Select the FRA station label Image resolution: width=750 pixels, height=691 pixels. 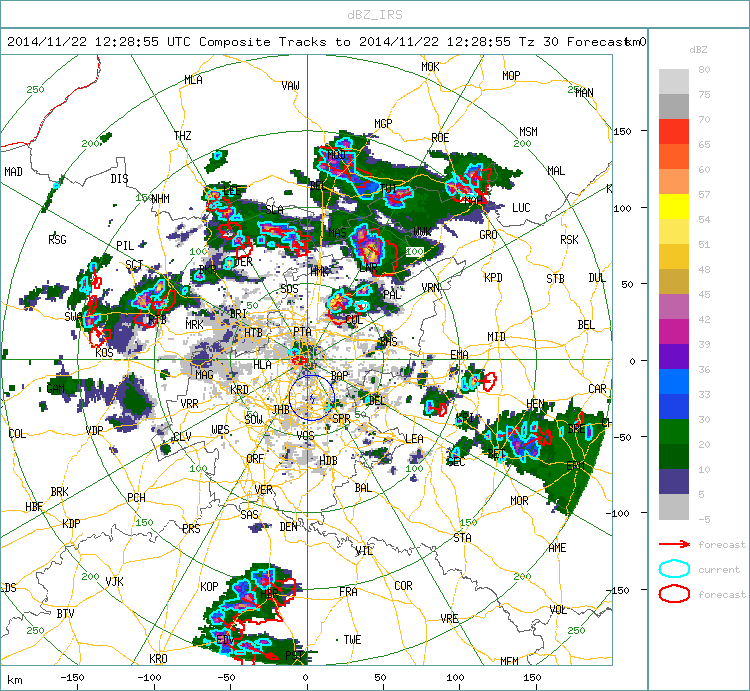[348, 592]
